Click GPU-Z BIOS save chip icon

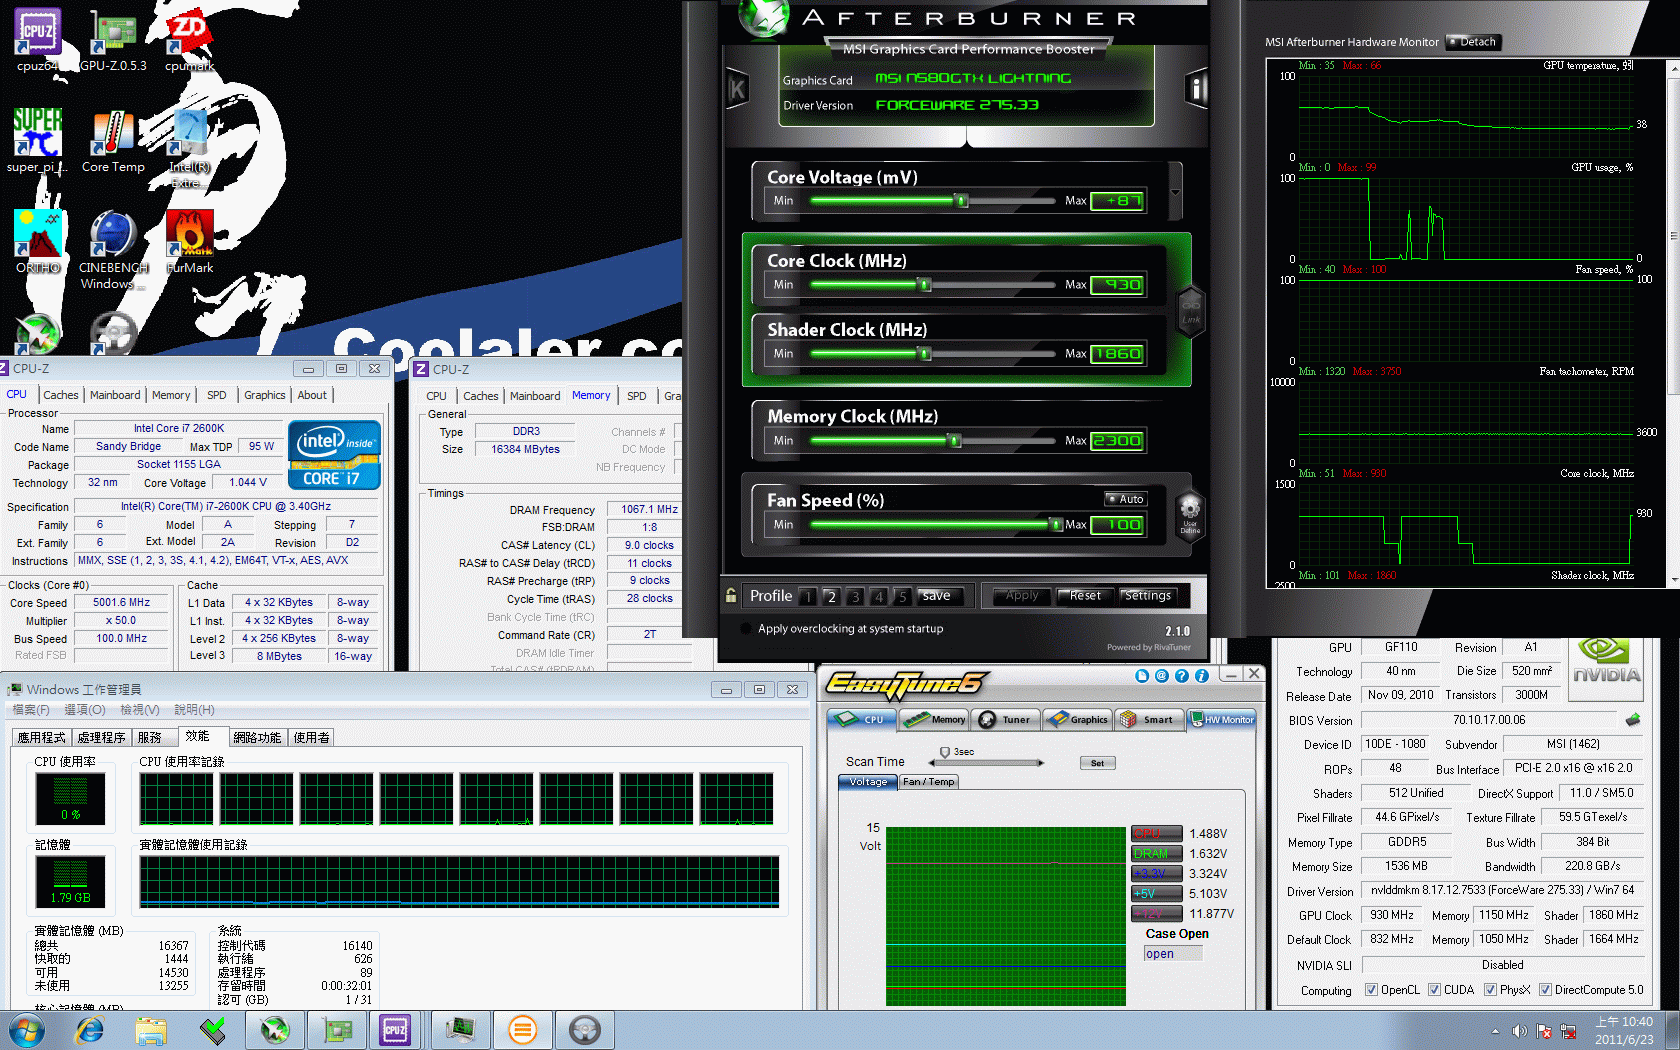(x=1633, y=719)
